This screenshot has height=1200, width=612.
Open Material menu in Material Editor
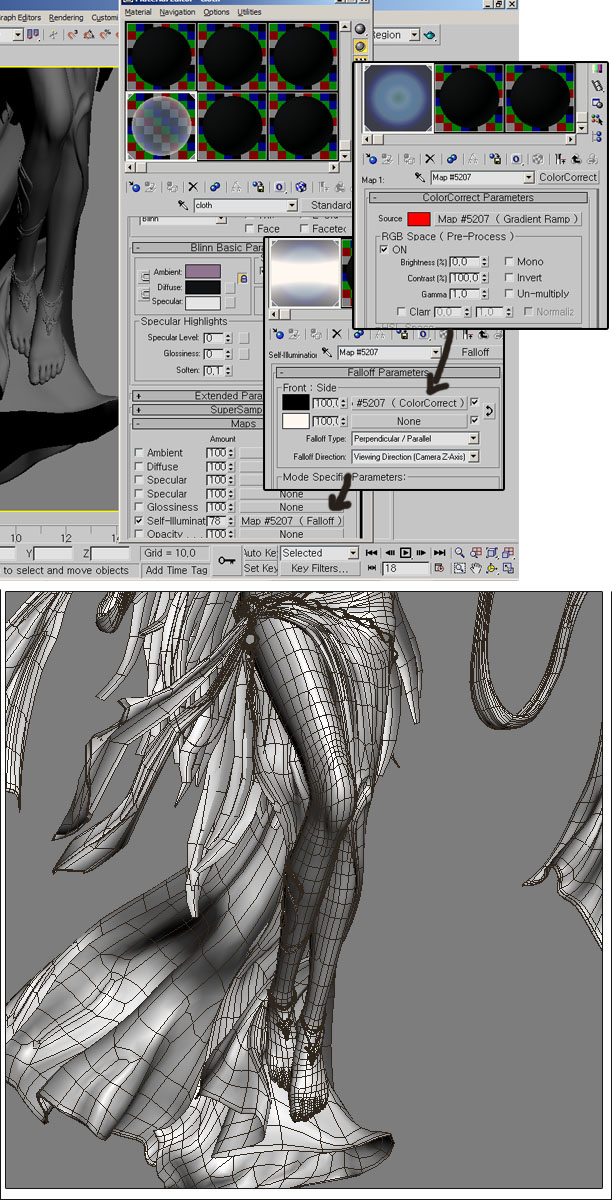[138, 12]
